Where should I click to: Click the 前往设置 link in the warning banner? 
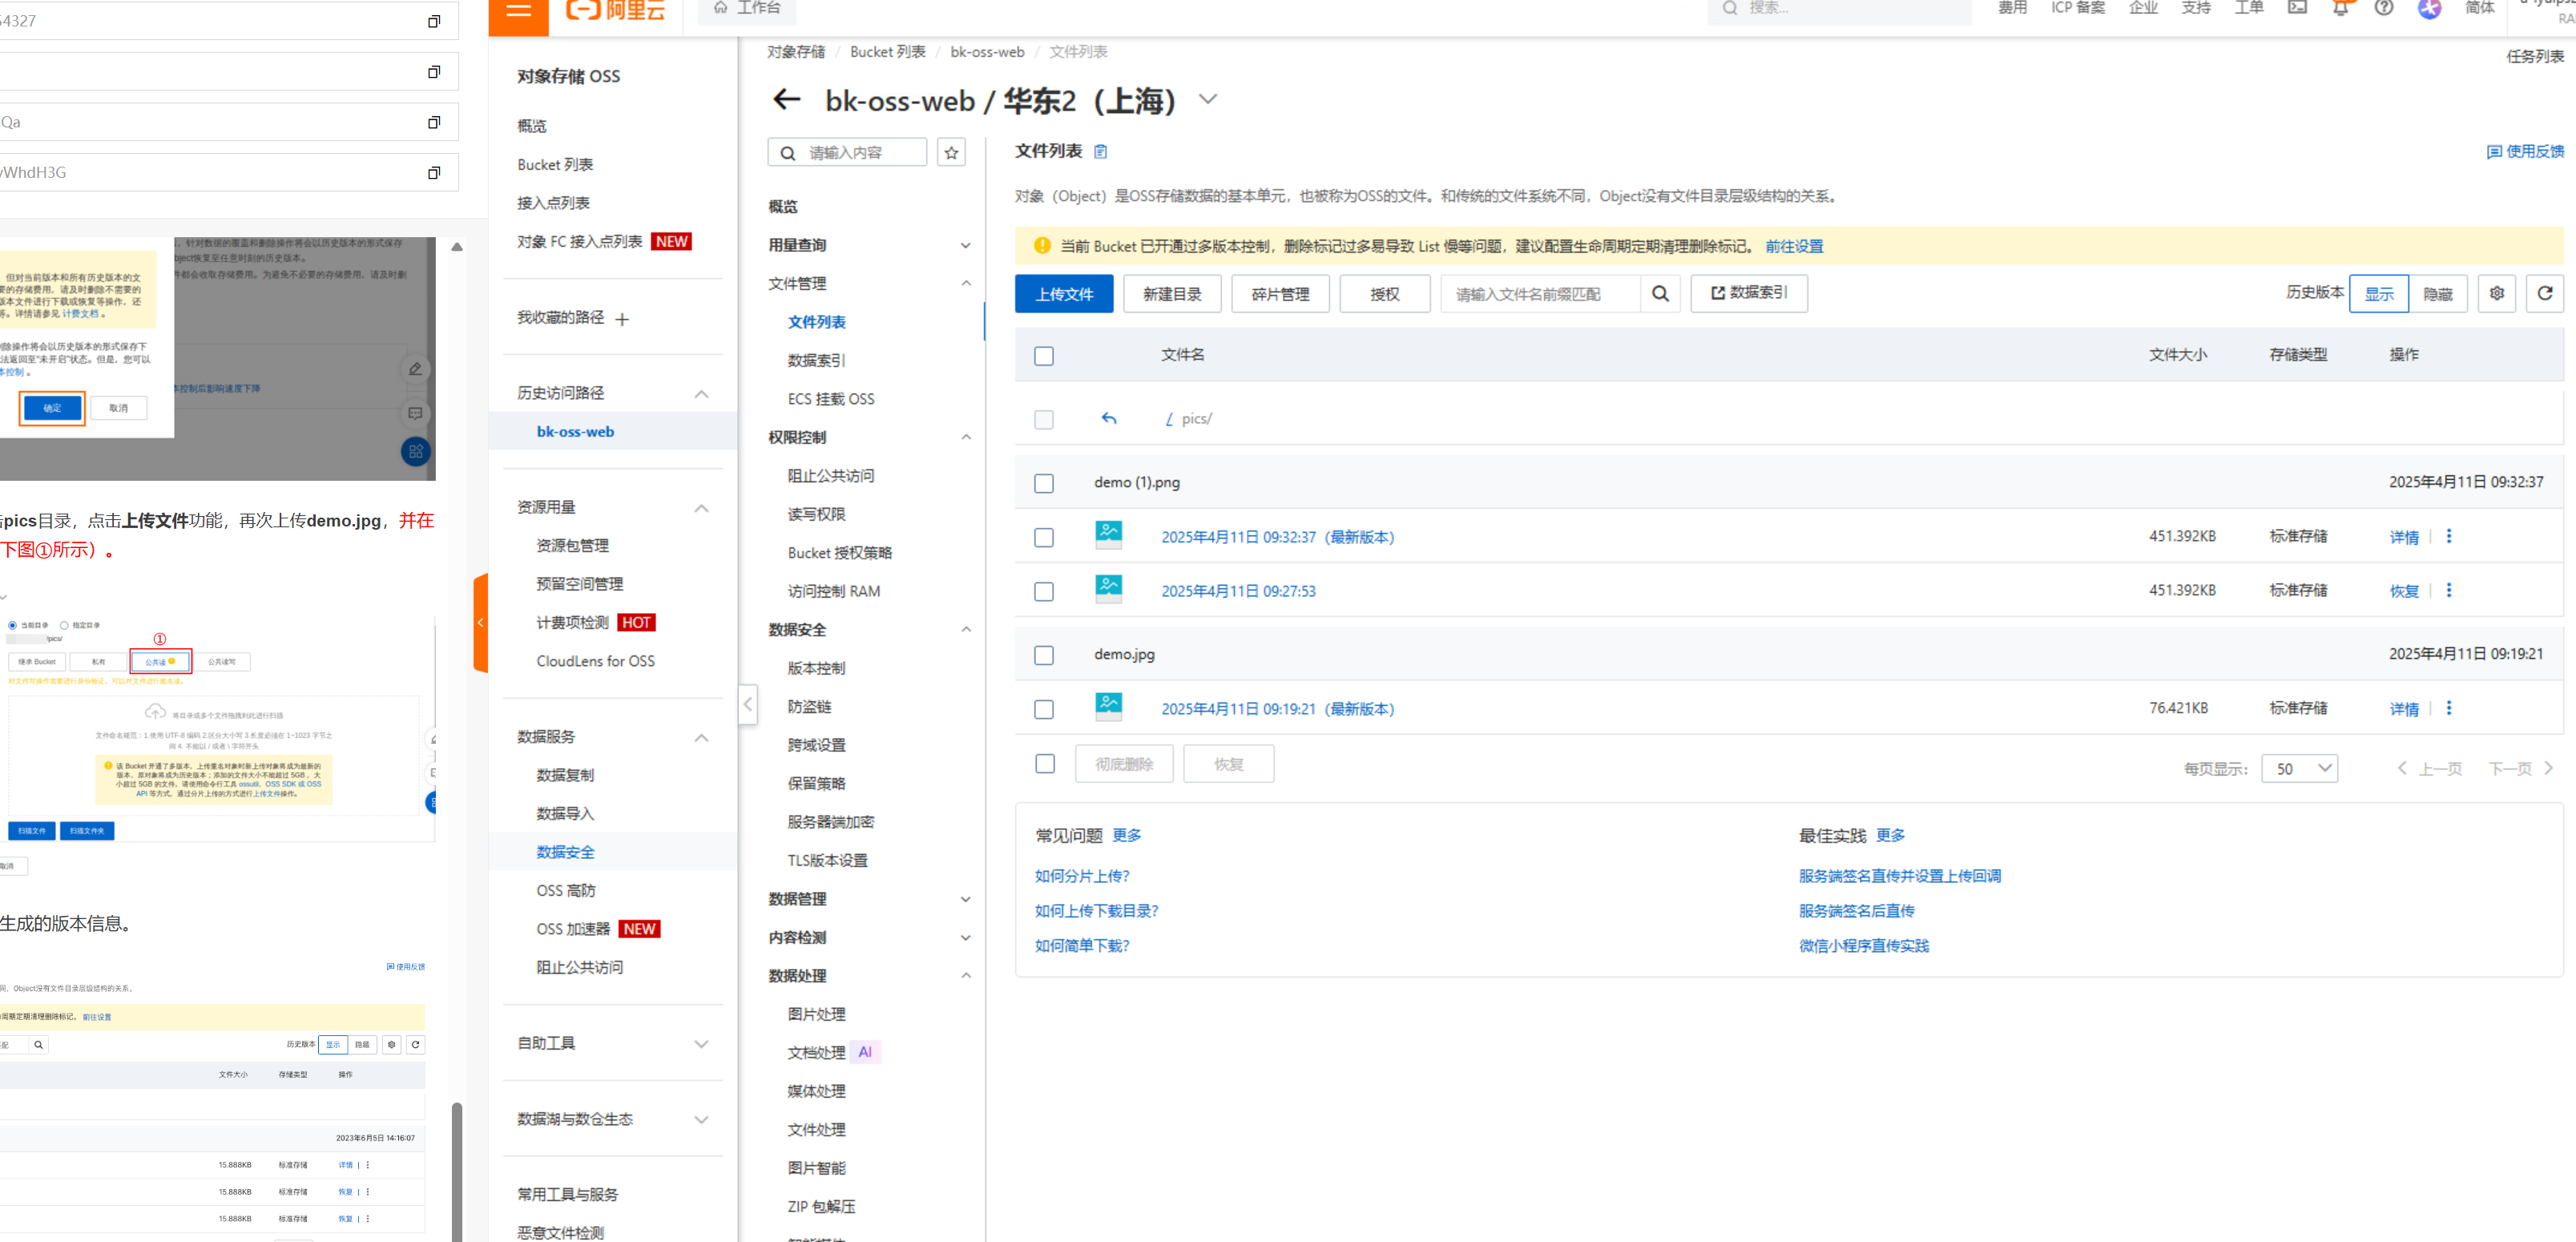pos(1794,246)
